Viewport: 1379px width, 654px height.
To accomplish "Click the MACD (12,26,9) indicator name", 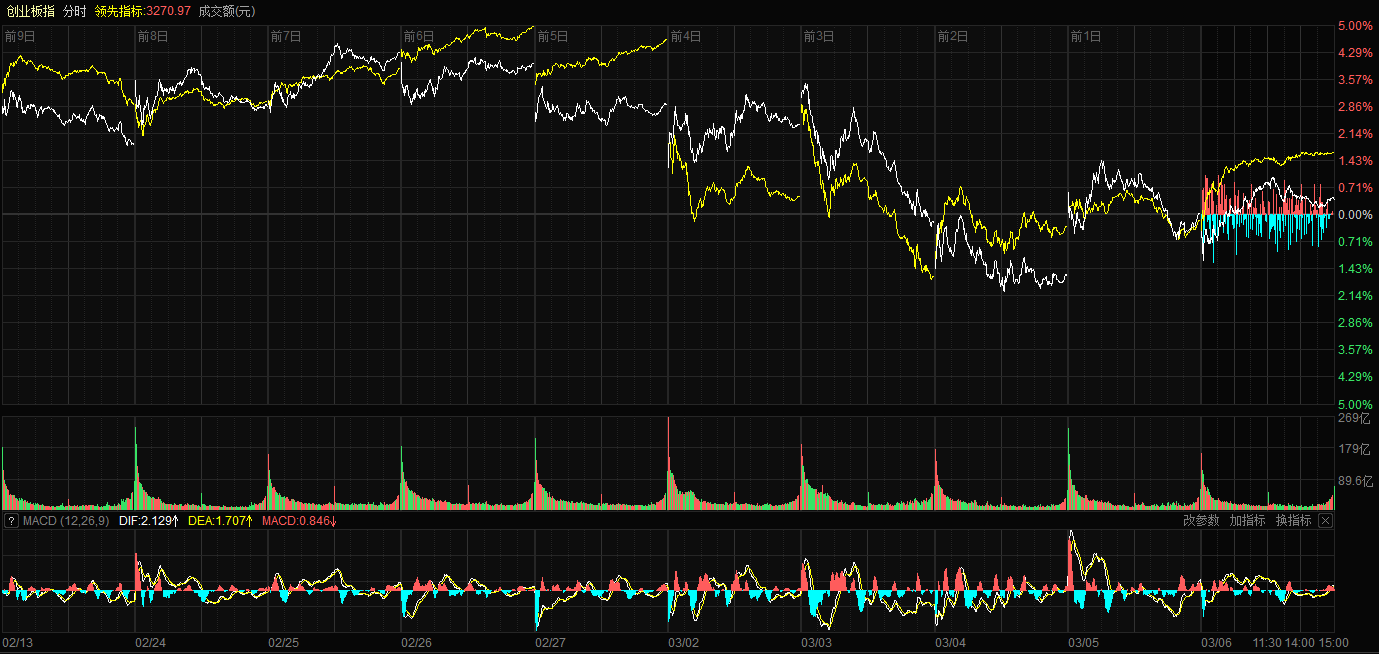I will tap(66, 521).
